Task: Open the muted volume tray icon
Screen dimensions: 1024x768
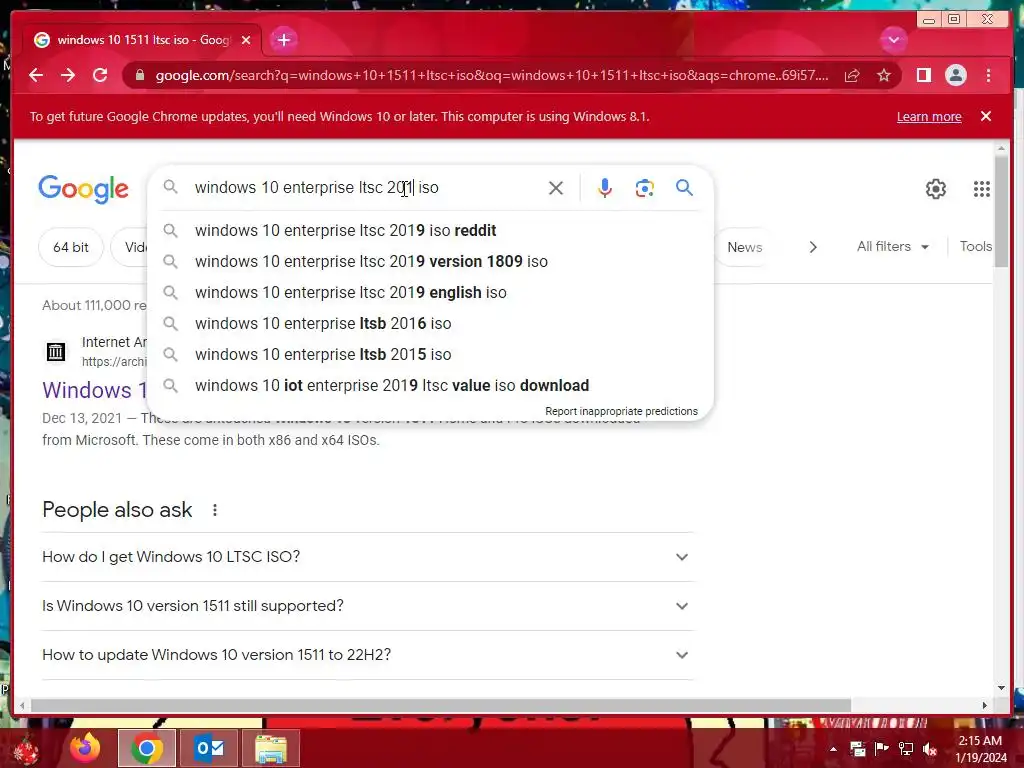Action: pyautogui.click(x=930, y=749)
